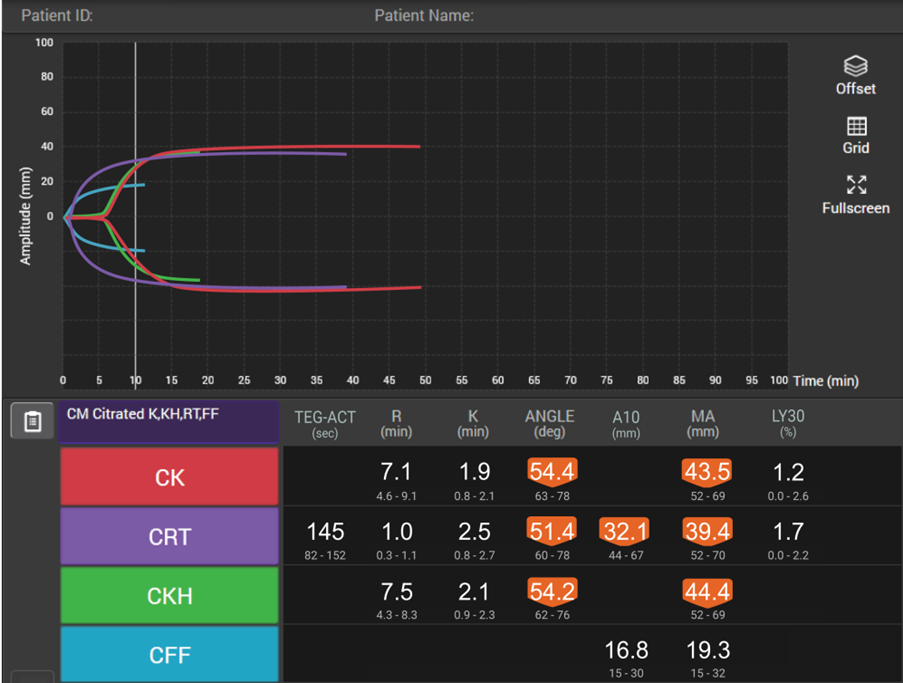The image size is (903, 683).
Task: Click the Offset layers icon
Action: (855, 67)
